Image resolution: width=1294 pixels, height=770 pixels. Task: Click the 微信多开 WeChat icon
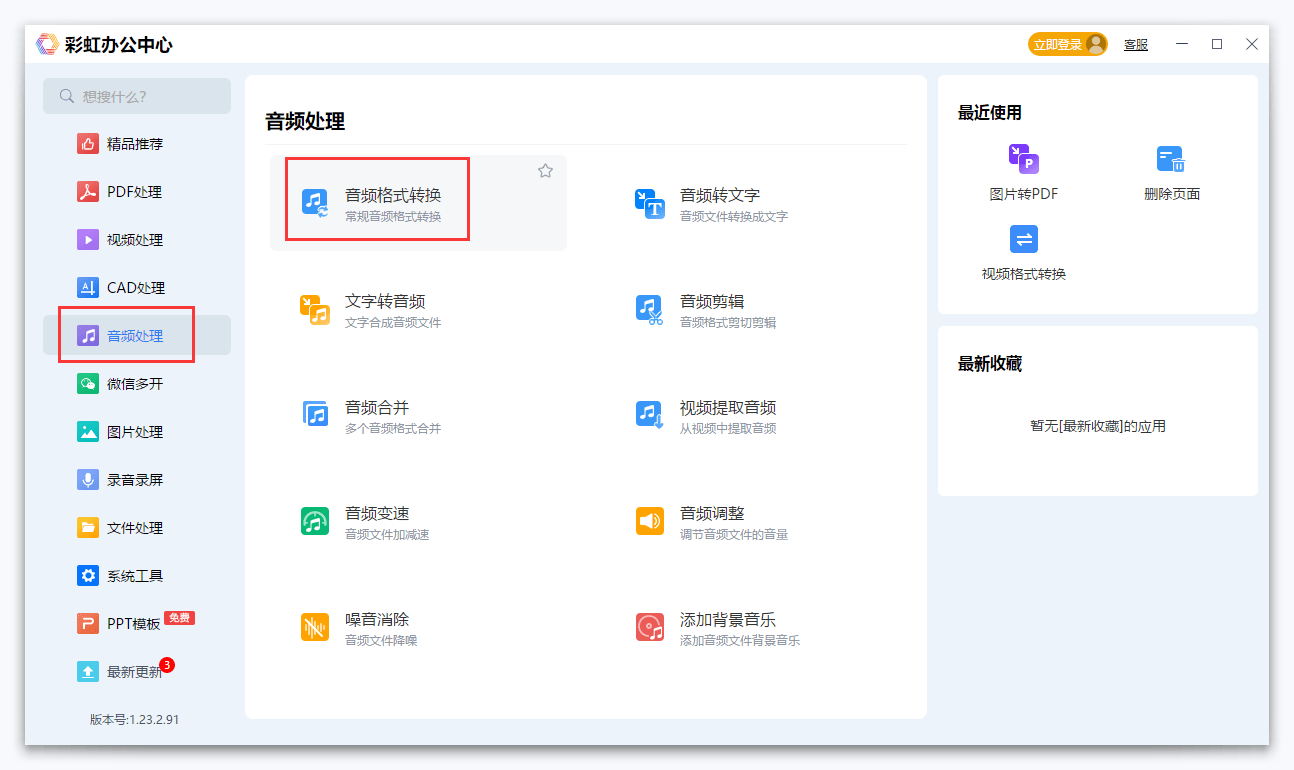click(88, 383)
